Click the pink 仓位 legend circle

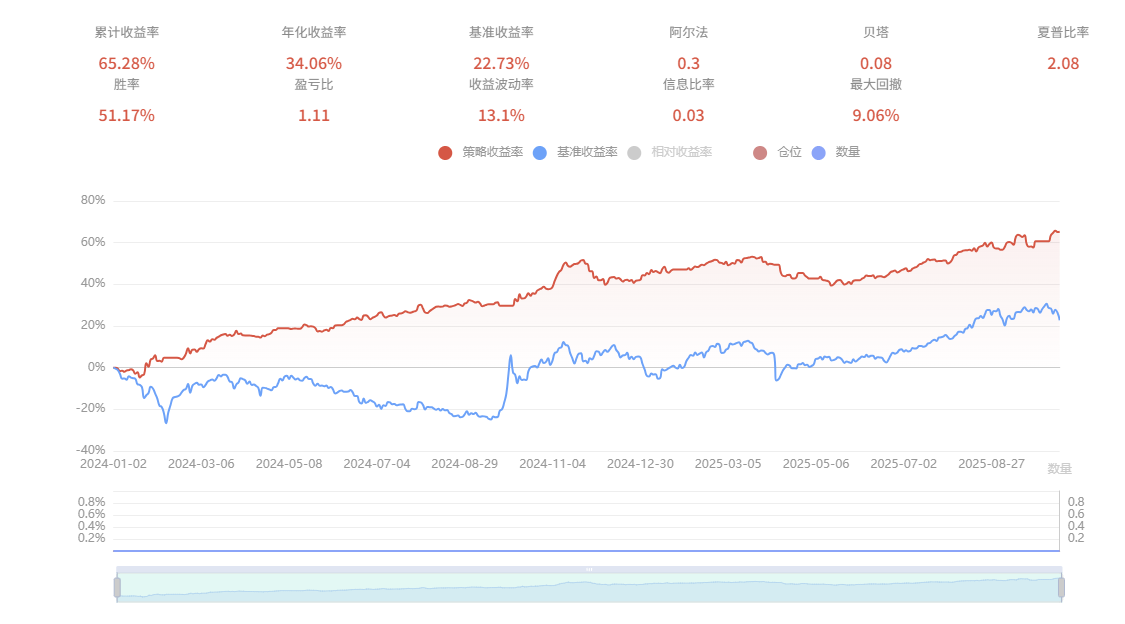(760, 152)
